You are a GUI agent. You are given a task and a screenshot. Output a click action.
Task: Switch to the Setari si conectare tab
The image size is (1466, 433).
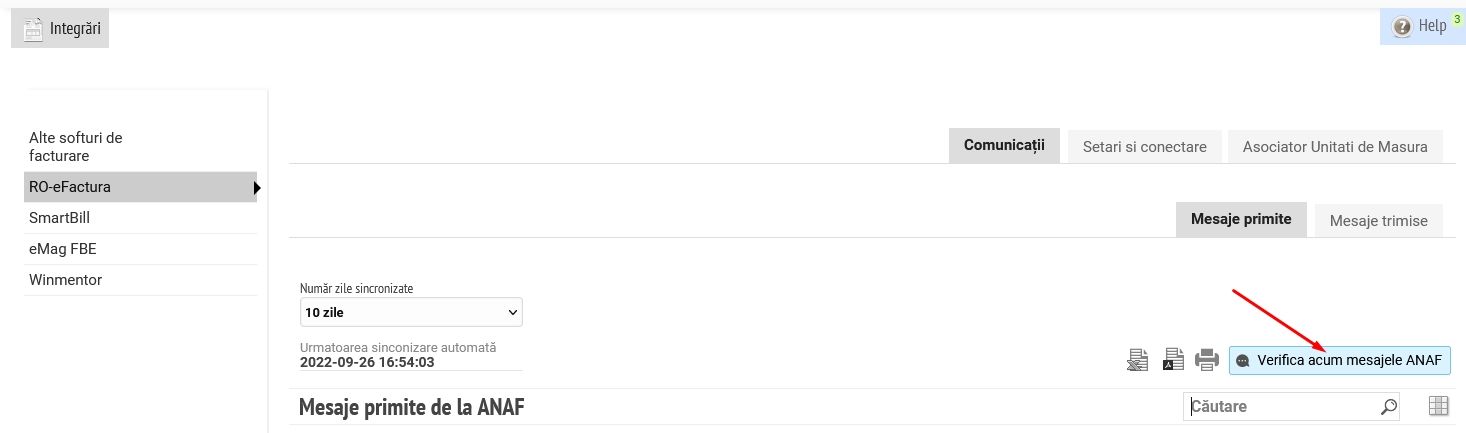[x=1144, y=146]
